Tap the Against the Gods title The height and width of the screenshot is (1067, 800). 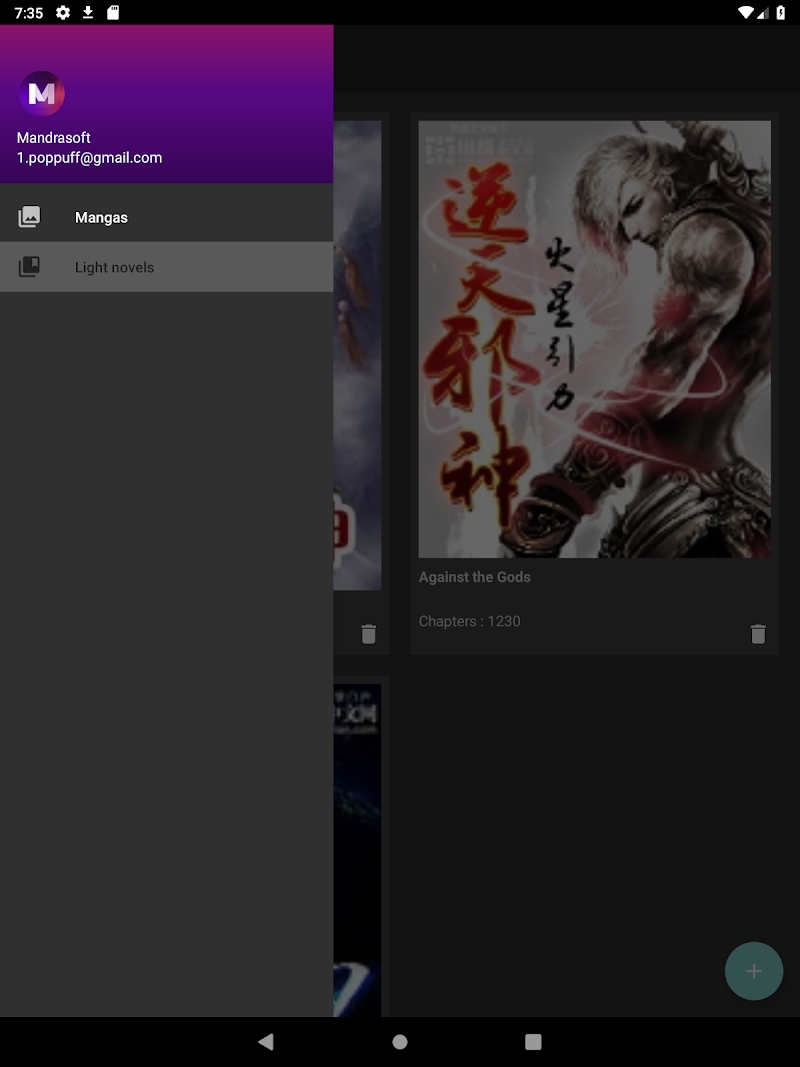pyautogui.click(x=474, y=577)
